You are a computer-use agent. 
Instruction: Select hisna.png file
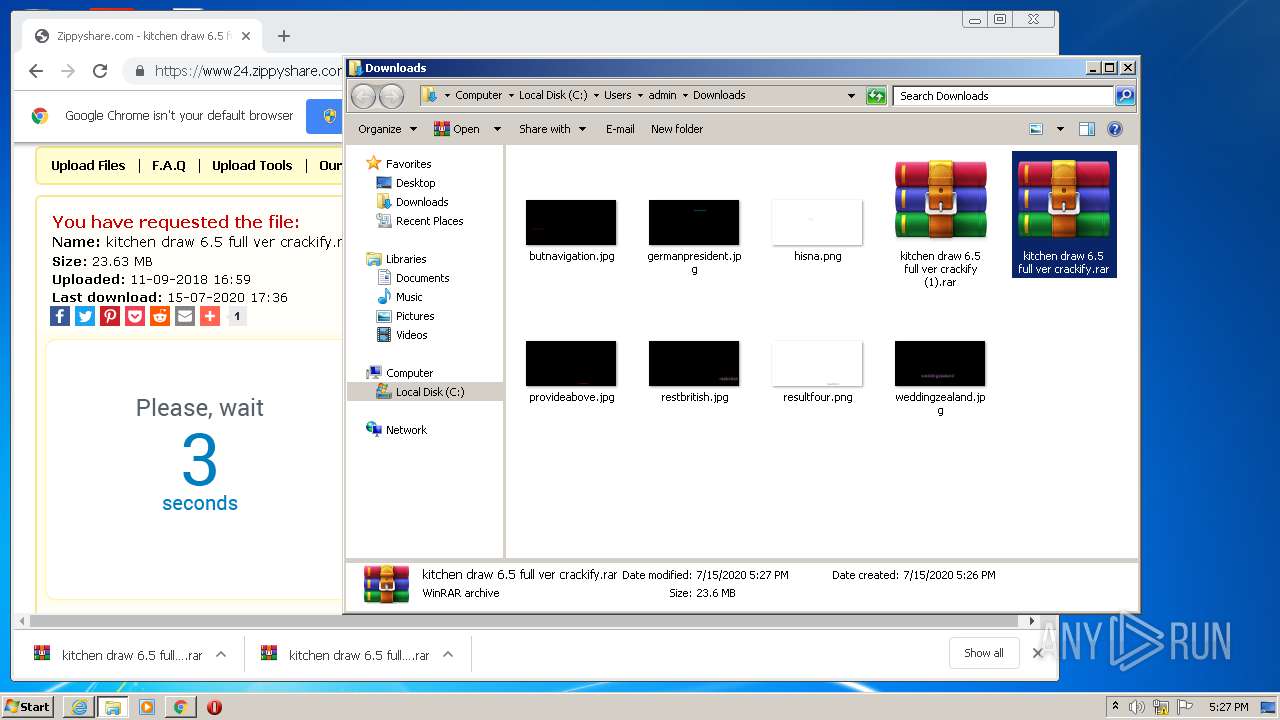coord(817,230)
